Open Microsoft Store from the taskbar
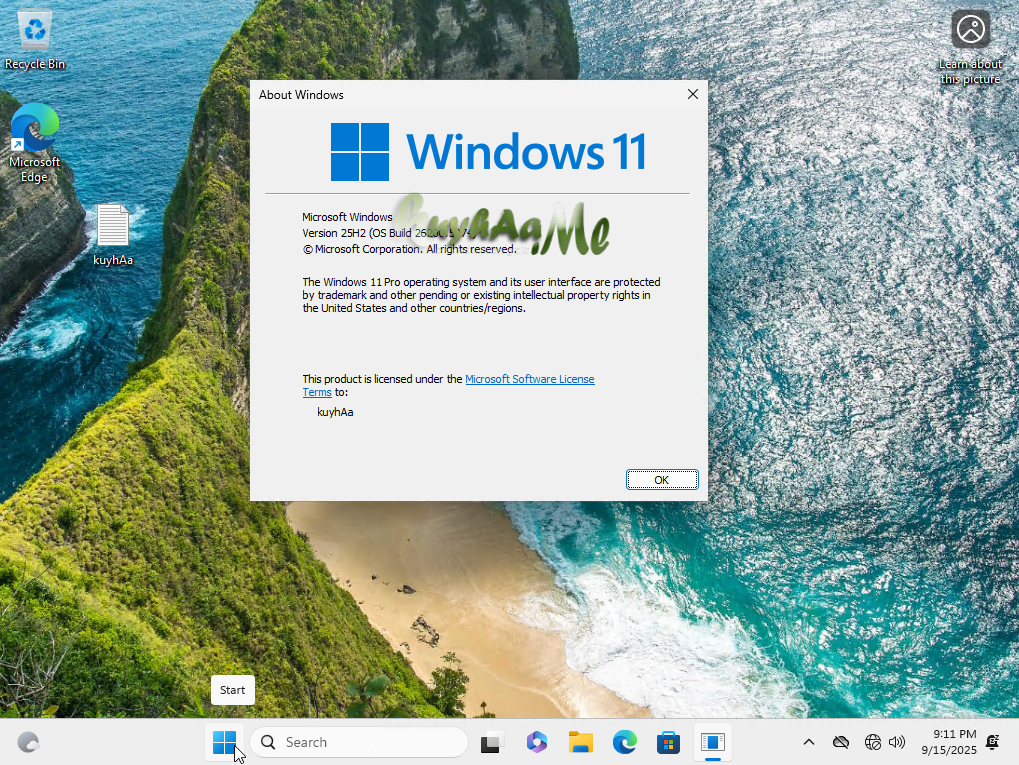This screenshot has height=765, width=1019. [x=668, y=742]
